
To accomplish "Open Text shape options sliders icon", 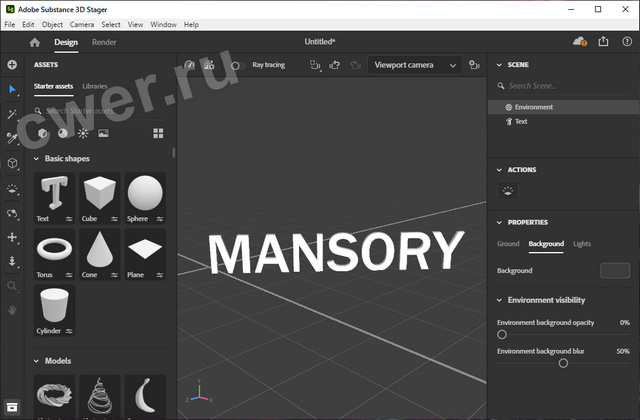I will (69, 219).
